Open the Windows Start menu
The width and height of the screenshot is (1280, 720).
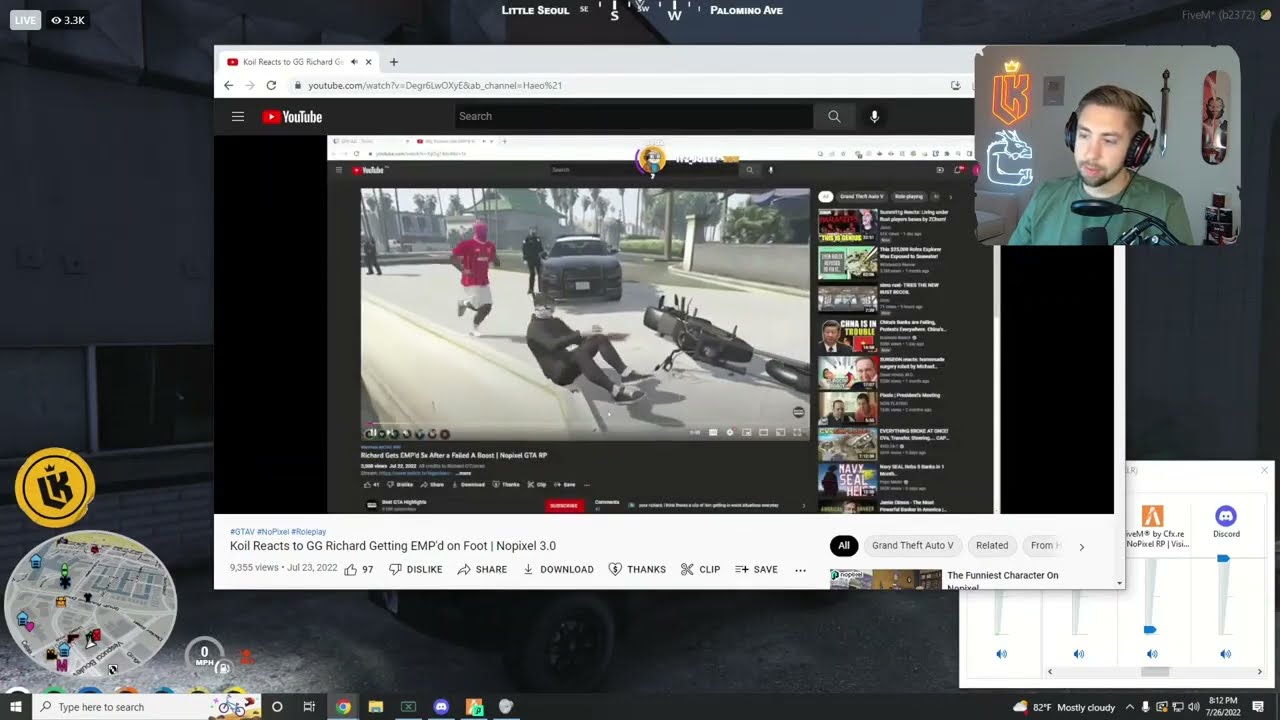point(15,707)
